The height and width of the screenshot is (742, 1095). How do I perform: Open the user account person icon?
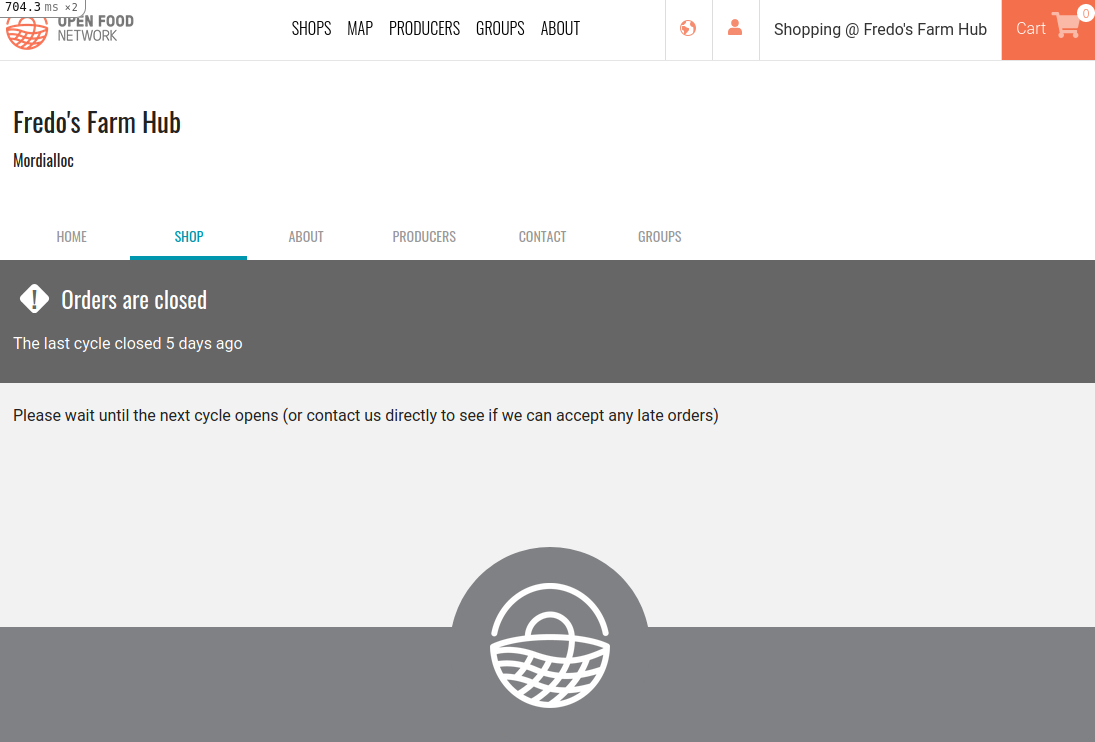click(735, 27)
